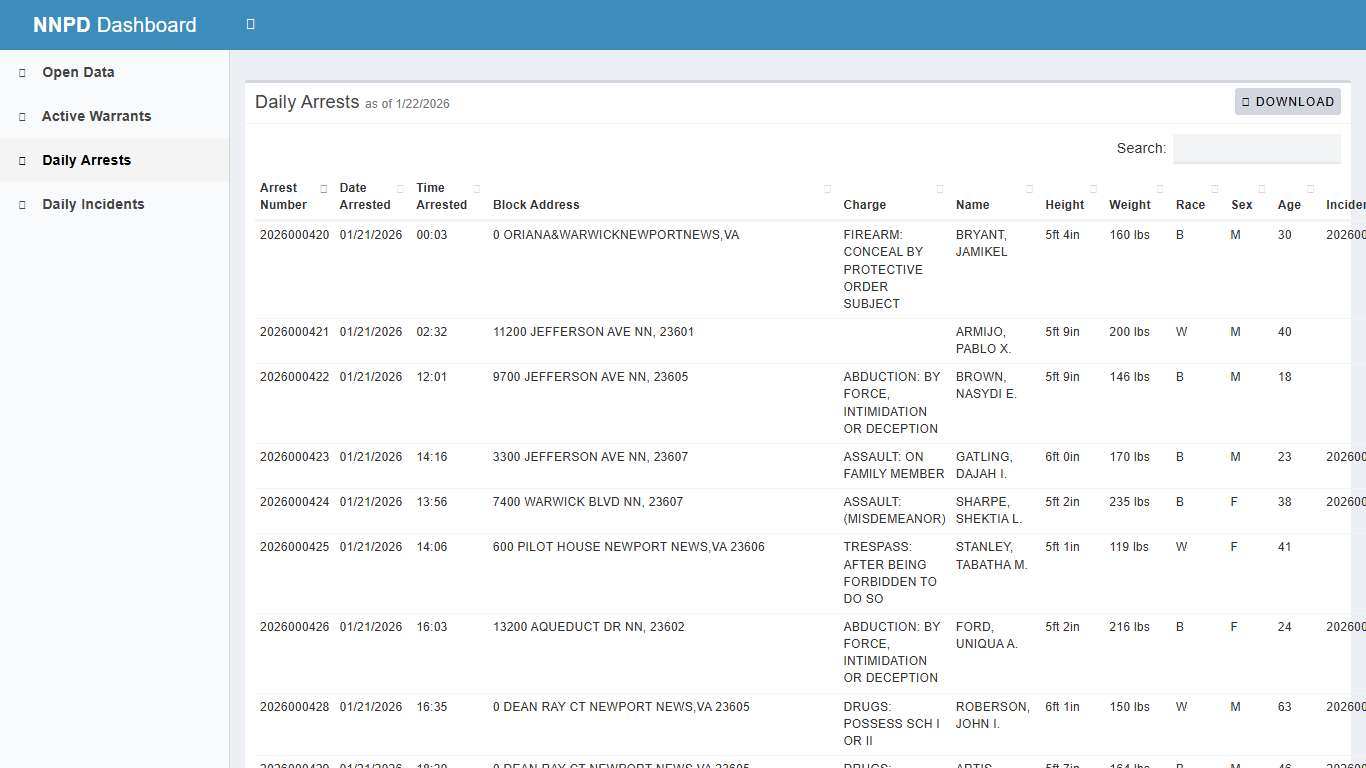The width and height of the screenshot is (1366, 768).
Task: Switch to the Open Data view
Action: click(78, 72)
